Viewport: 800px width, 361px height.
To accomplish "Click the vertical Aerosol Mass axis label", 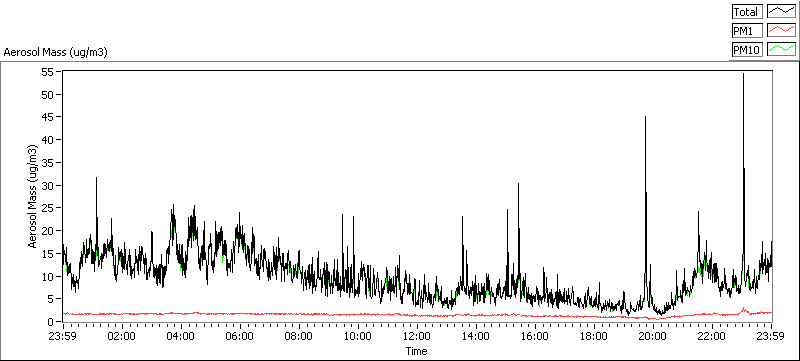I will [x=32, y=196].
